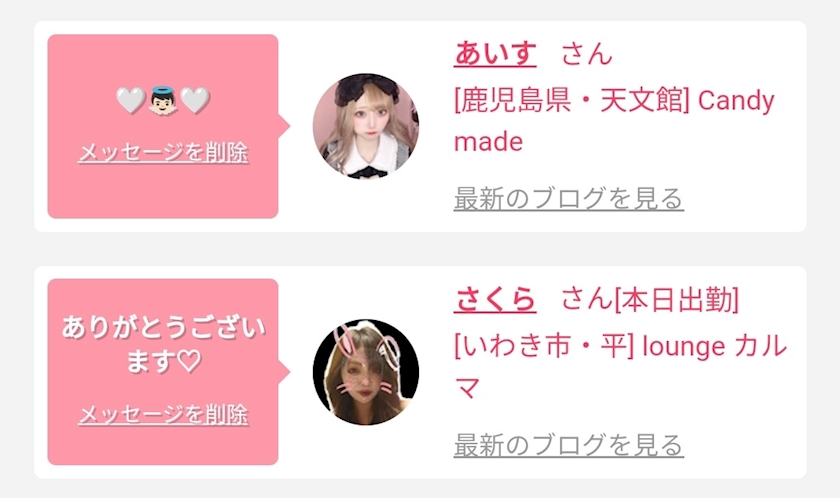Select the 鹿児島県・天文館 Candy made shop text

click(x=614, y=121)
